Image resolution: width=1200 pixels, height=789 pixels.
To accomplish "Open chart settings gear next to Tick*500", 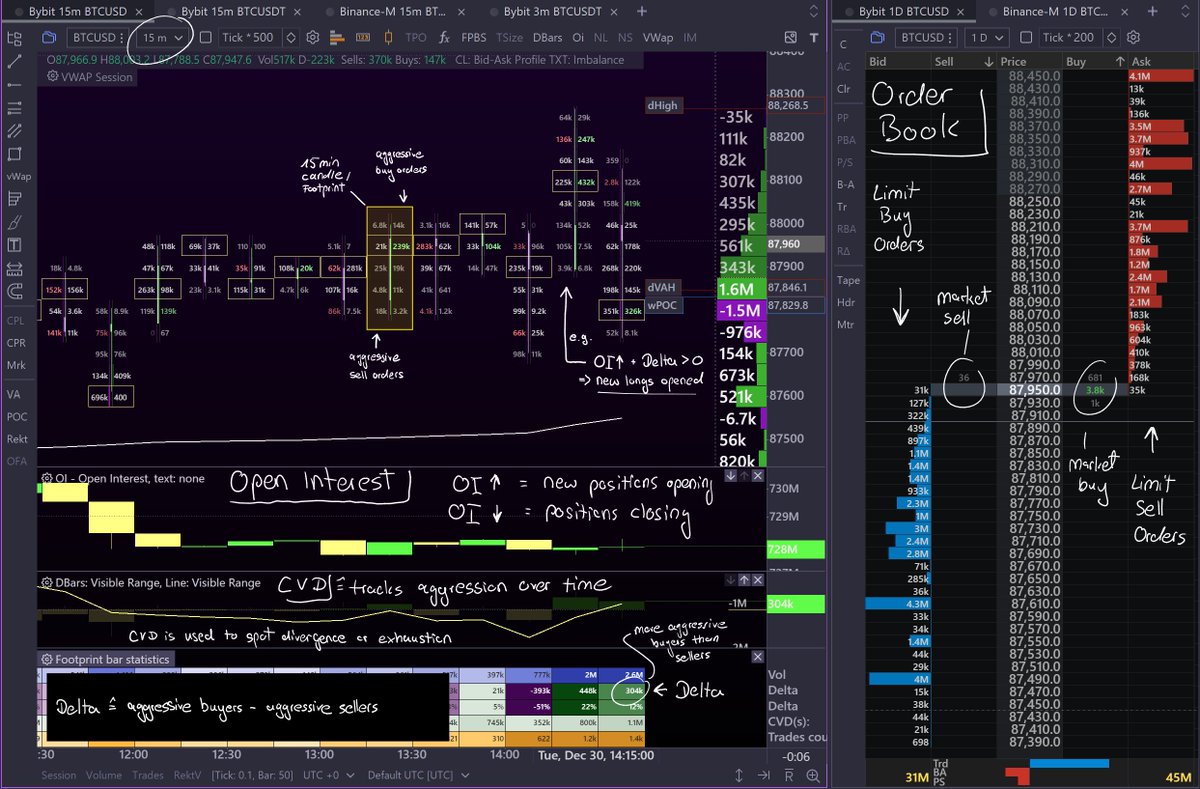I will [x=313, y=37].
